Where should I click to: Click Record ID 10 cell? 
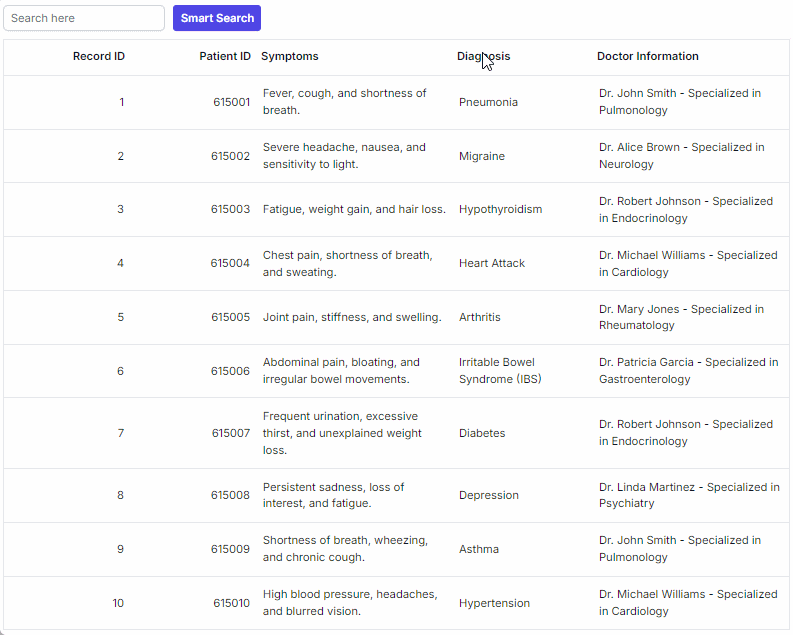[118, 603]
